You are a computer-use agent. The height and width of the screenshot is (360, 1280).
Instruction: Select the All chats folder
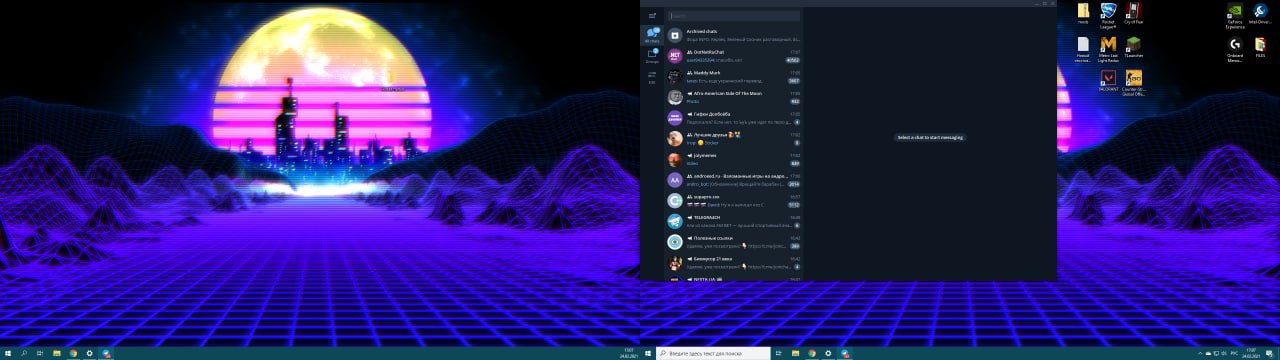click(x=652, y=35)
